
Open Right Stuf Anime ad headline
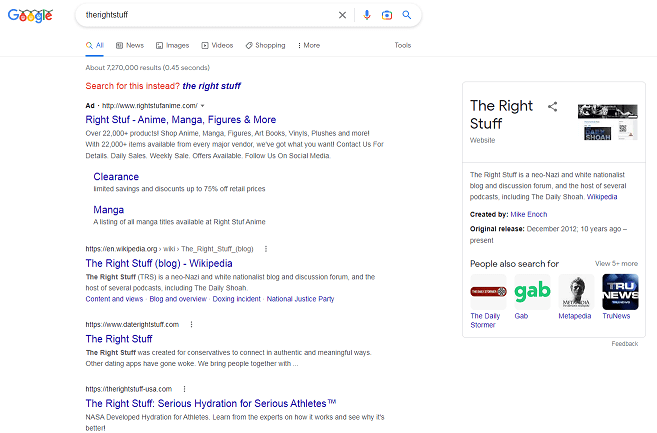[x=181, y=120]
